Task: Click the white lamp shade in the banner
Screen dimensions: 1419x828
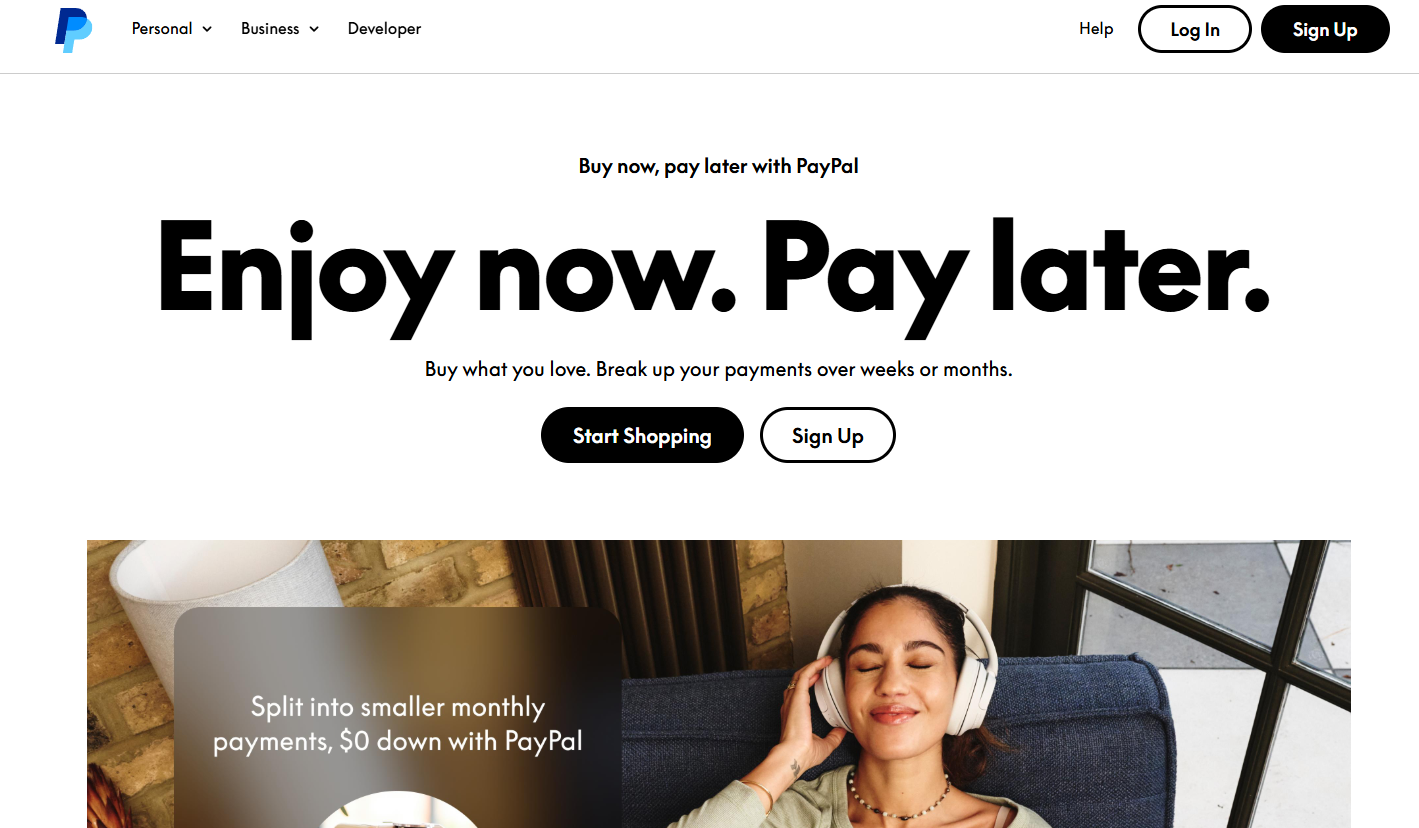Action: 215,600
